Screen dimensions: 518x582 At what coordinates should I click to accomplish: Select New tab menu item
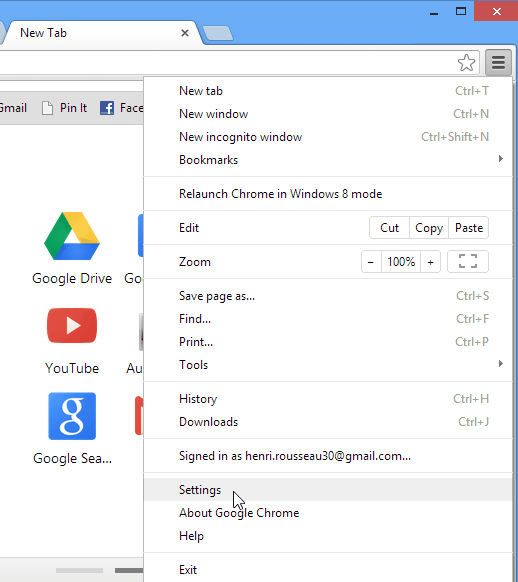point(328,91)
